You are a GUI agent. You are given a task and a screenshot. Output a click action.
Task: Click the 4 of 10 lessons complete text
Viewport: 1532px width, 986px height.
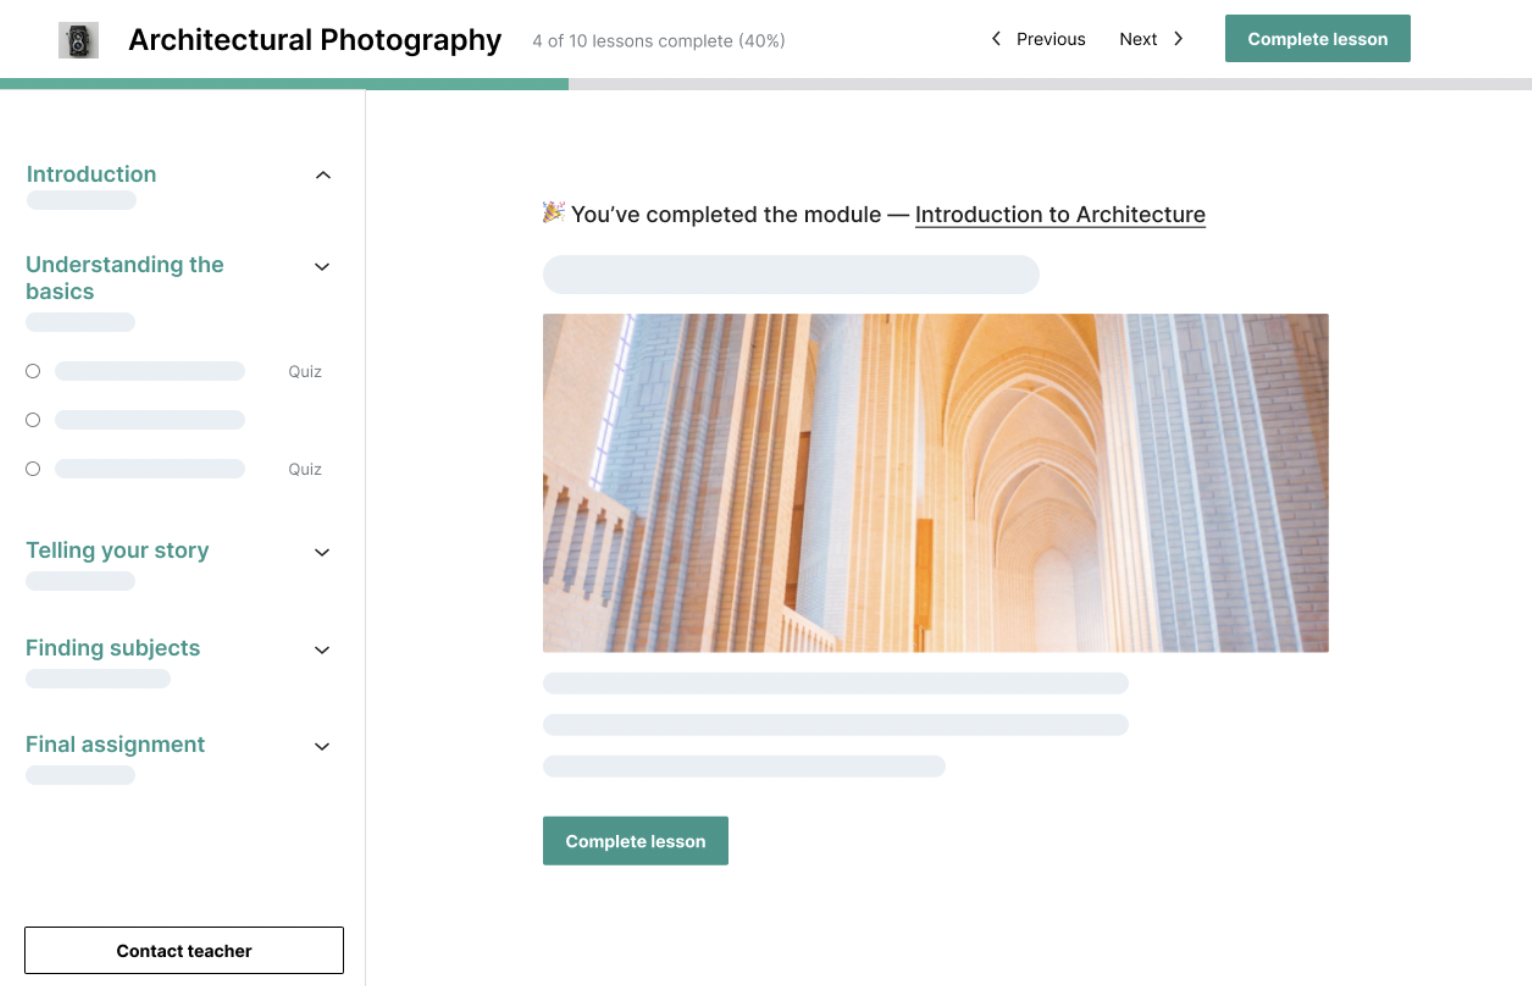[658, 41]
